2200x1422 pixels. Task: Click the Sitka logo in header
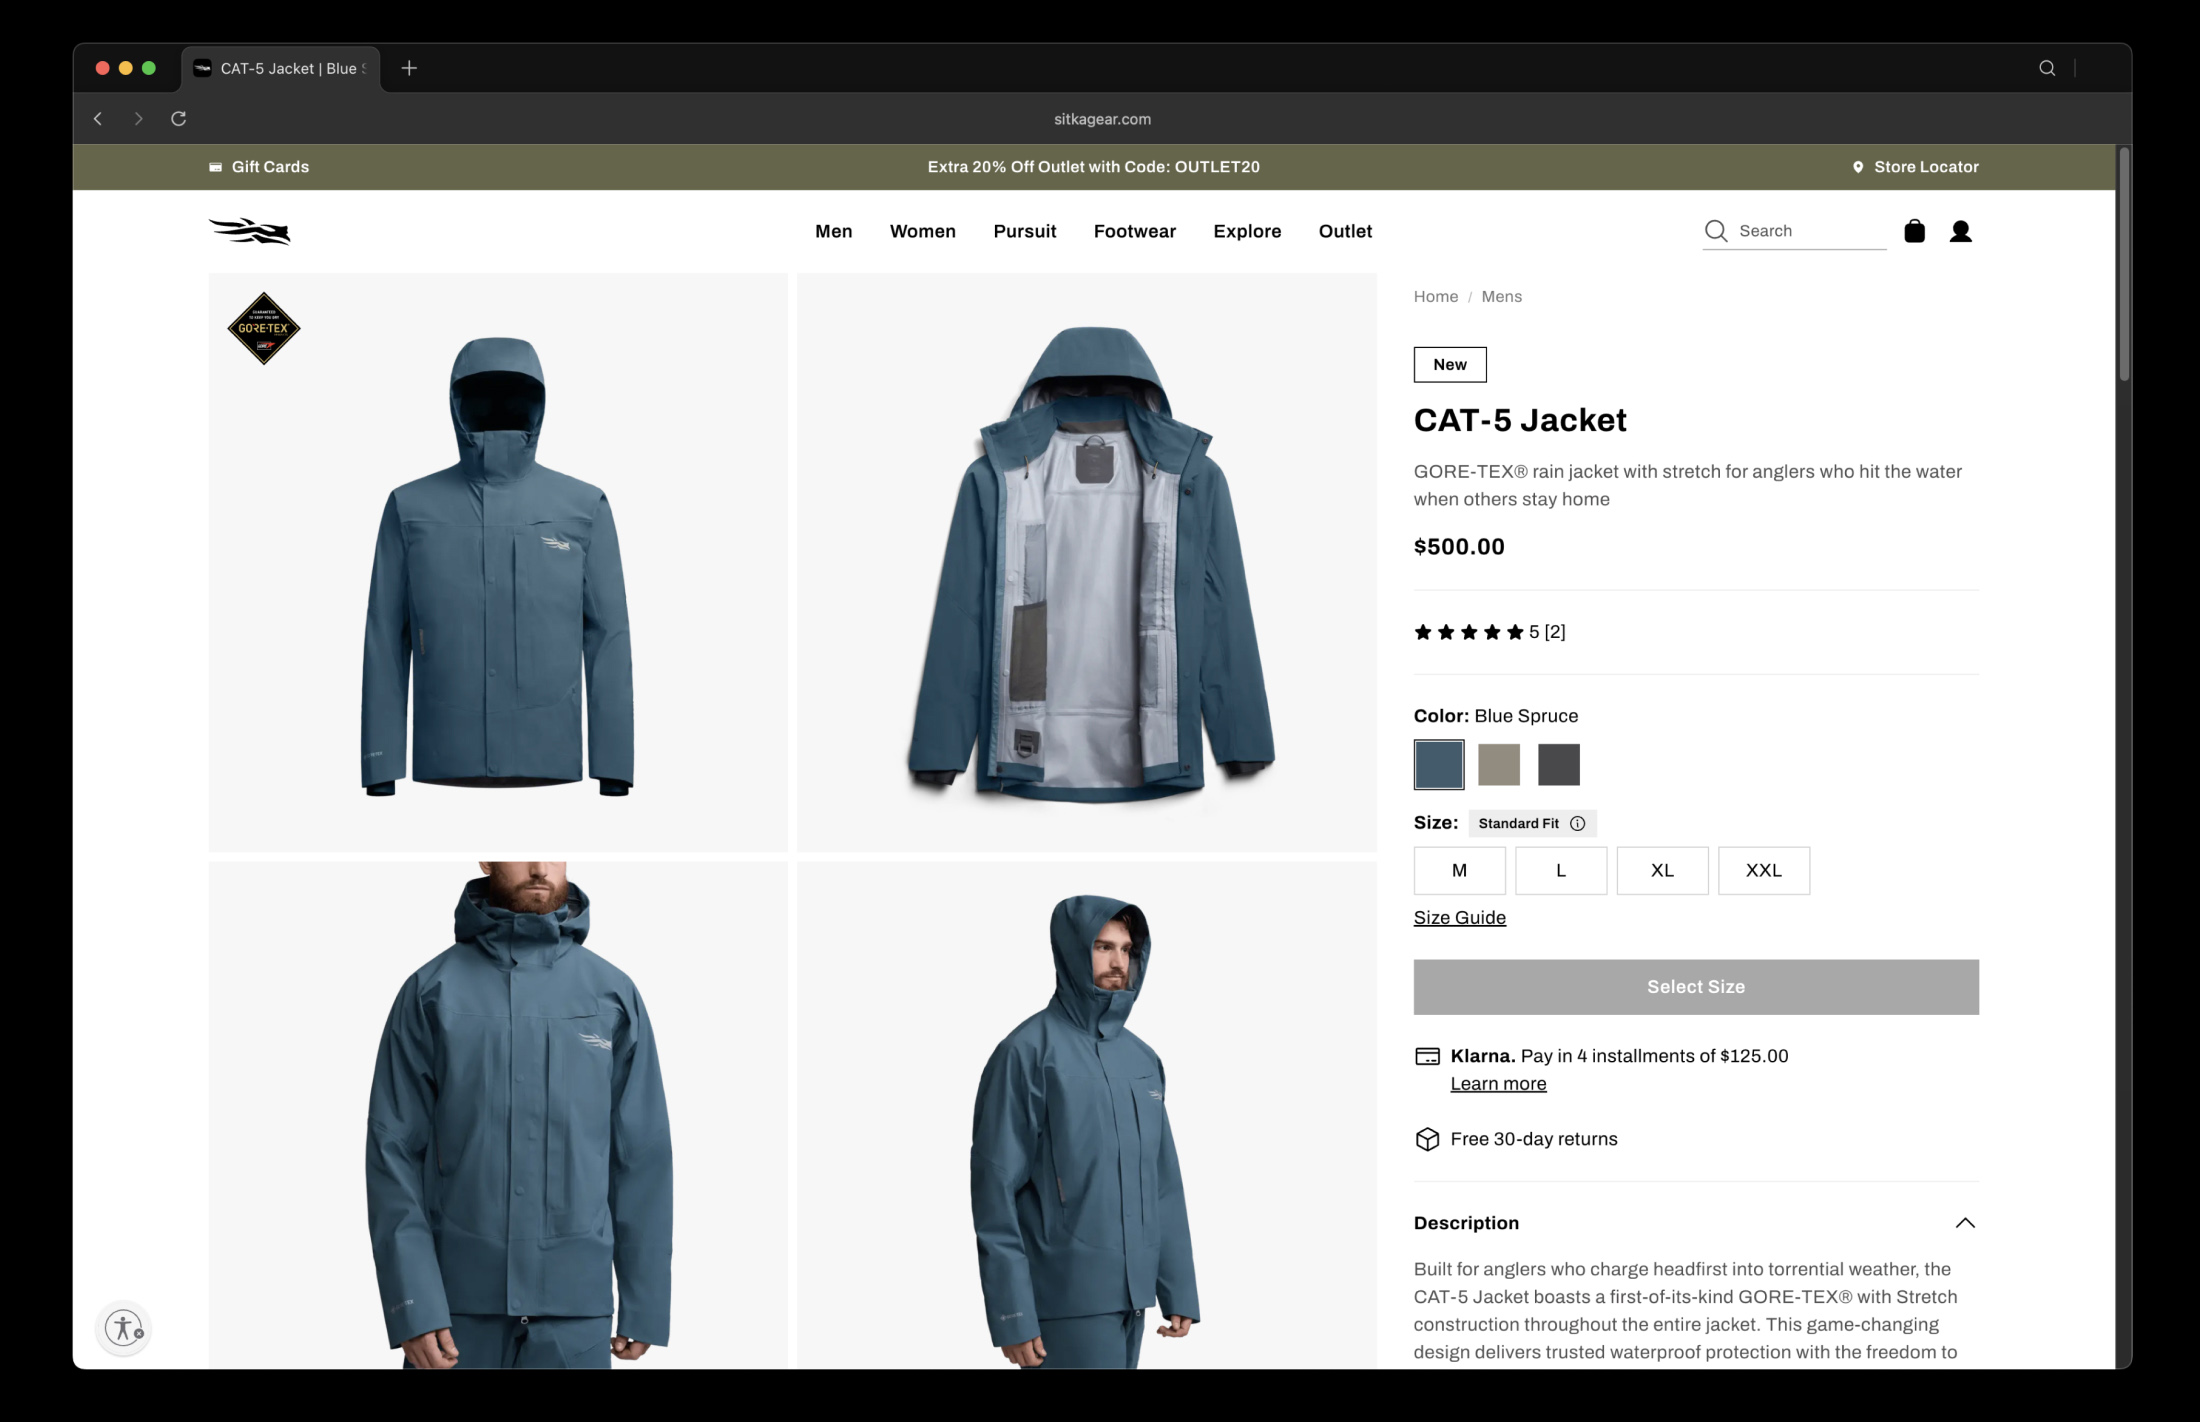249,231
